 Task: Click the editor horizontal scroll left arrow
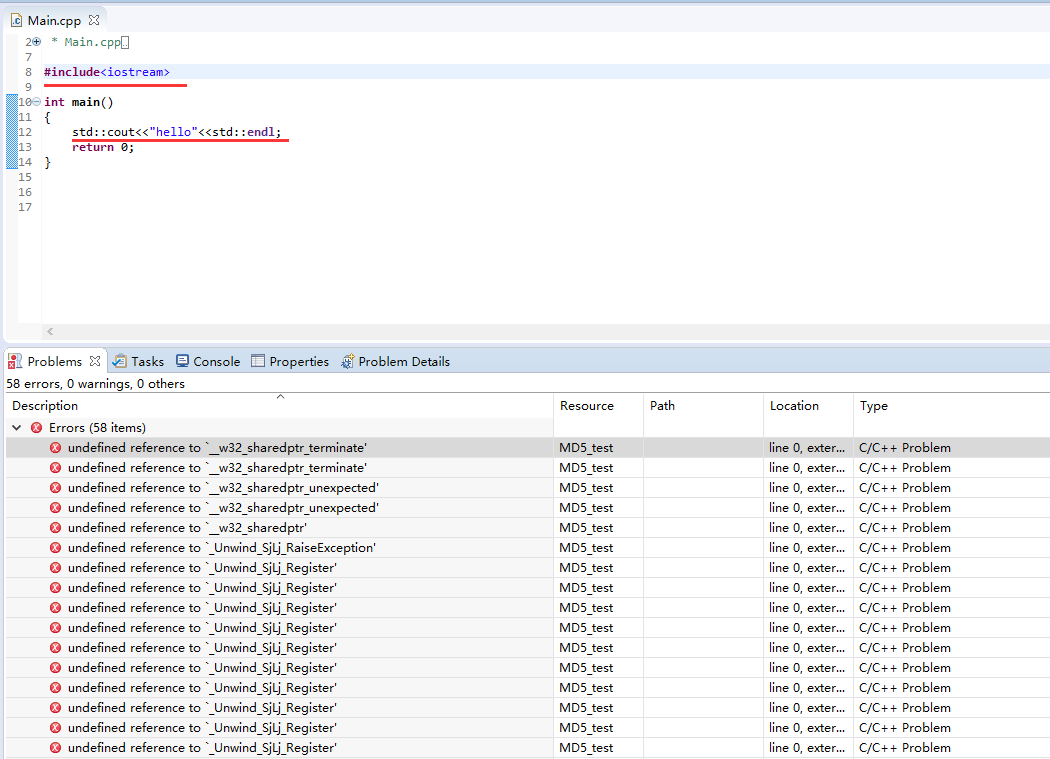(50, 331)
